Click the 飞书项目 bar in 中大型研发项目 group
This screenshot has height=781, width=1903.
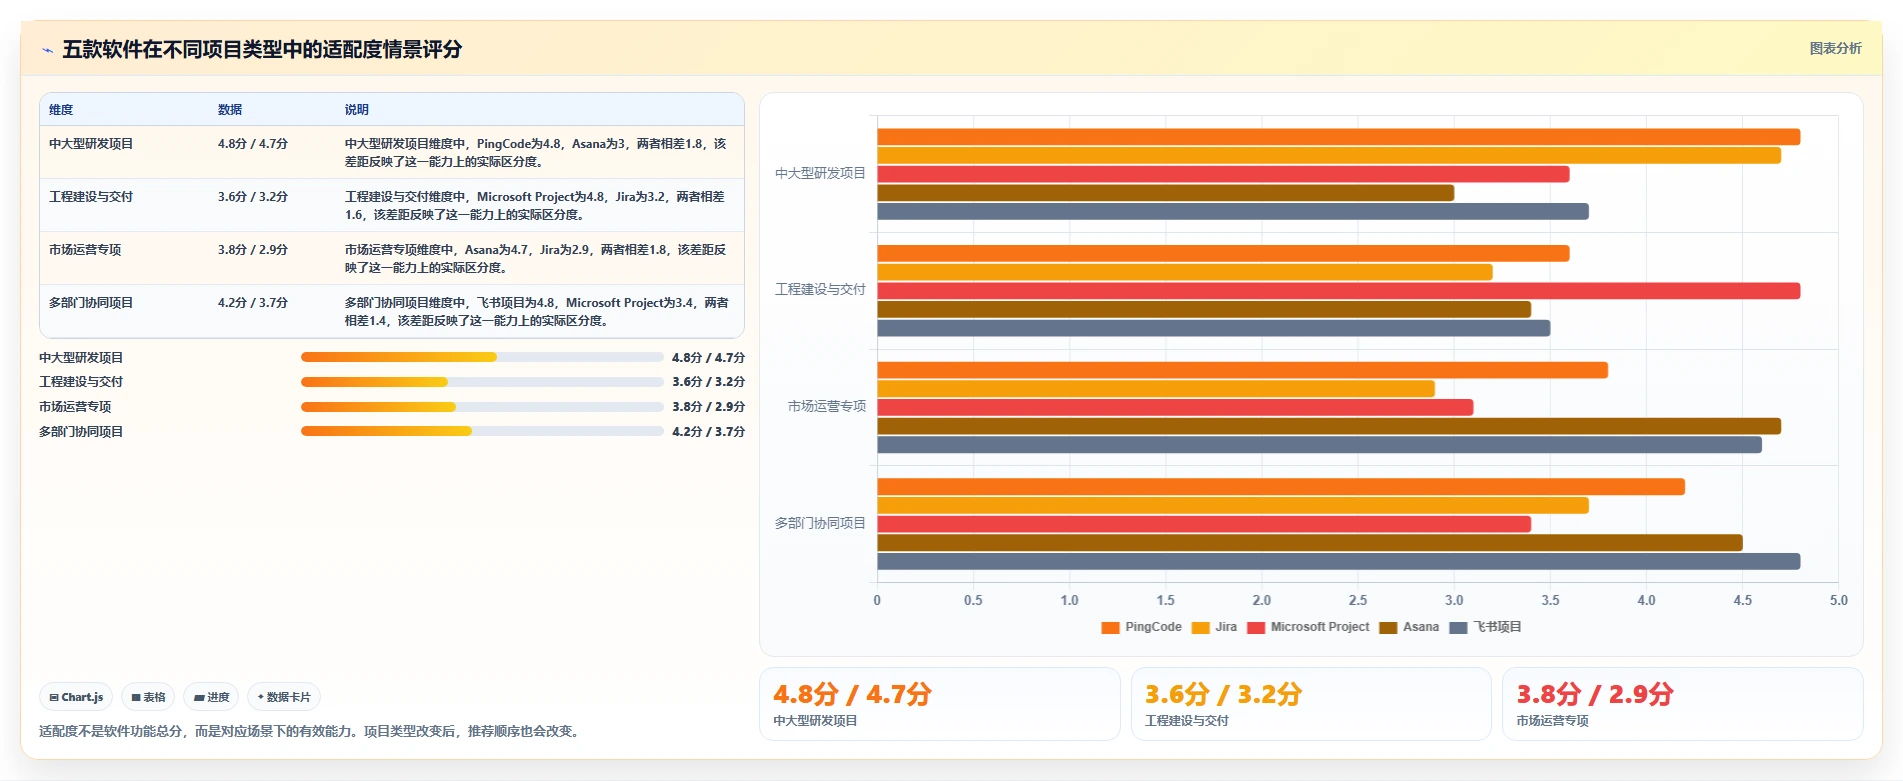(x=1233, y=212)
